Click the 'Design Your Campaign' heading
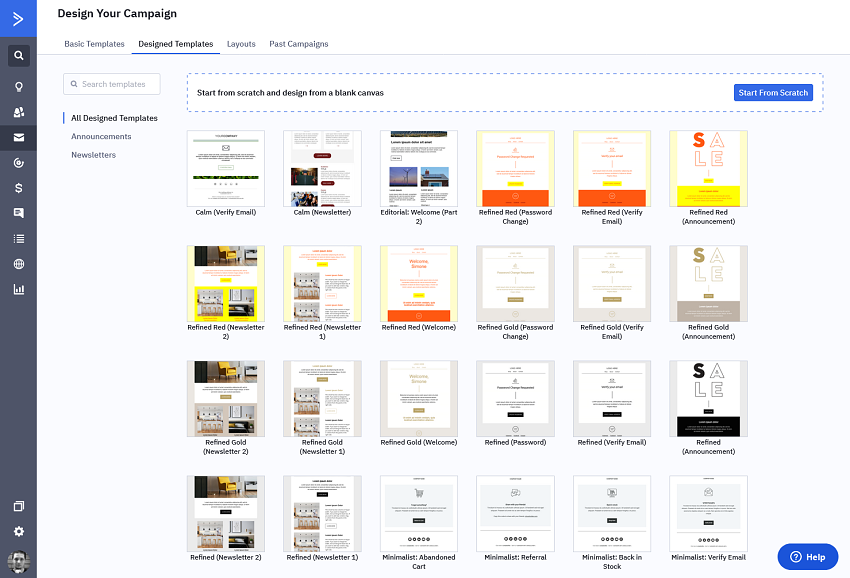850x578 pixels. coord(117,14)
